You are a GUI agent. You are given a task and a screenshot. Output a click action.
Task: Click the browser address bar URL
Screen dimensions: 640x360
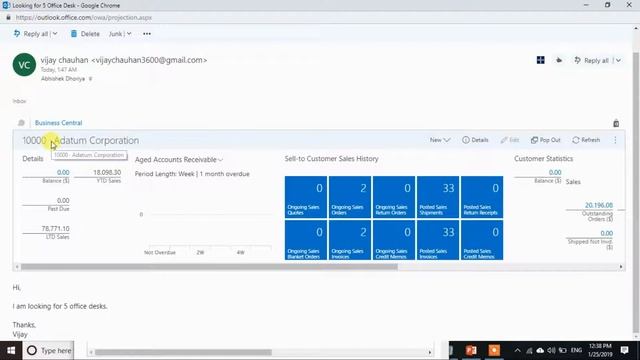click(x=84, y=18)
